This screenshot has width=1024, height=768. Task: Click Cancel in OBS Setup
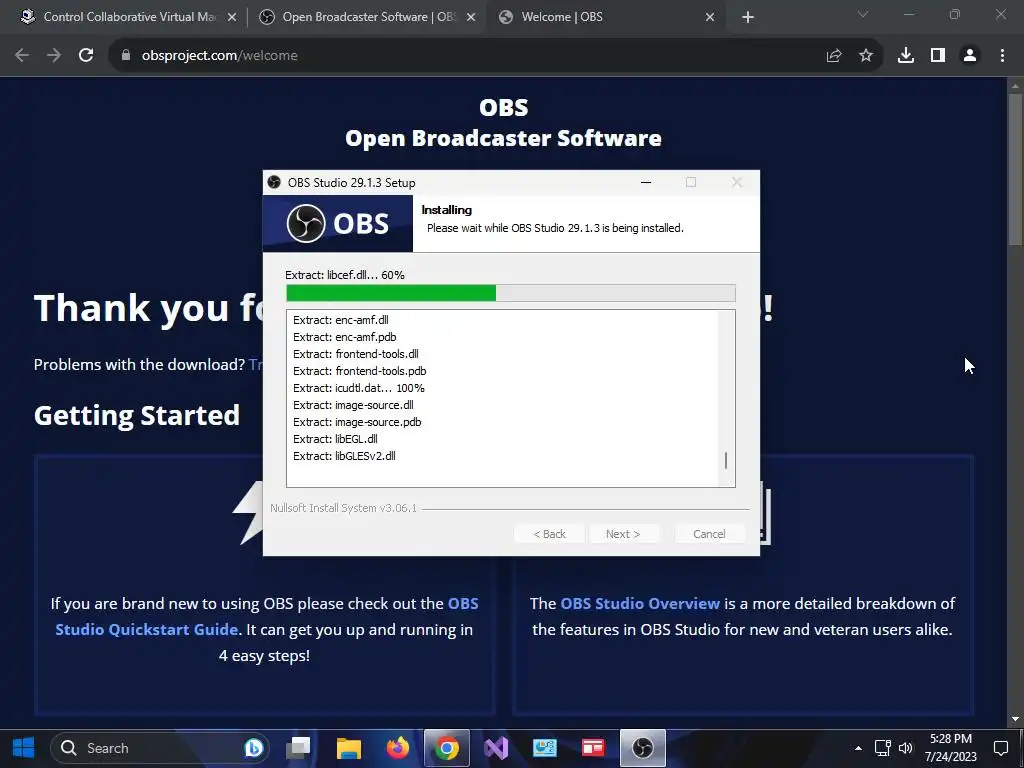tap(709, 534)
